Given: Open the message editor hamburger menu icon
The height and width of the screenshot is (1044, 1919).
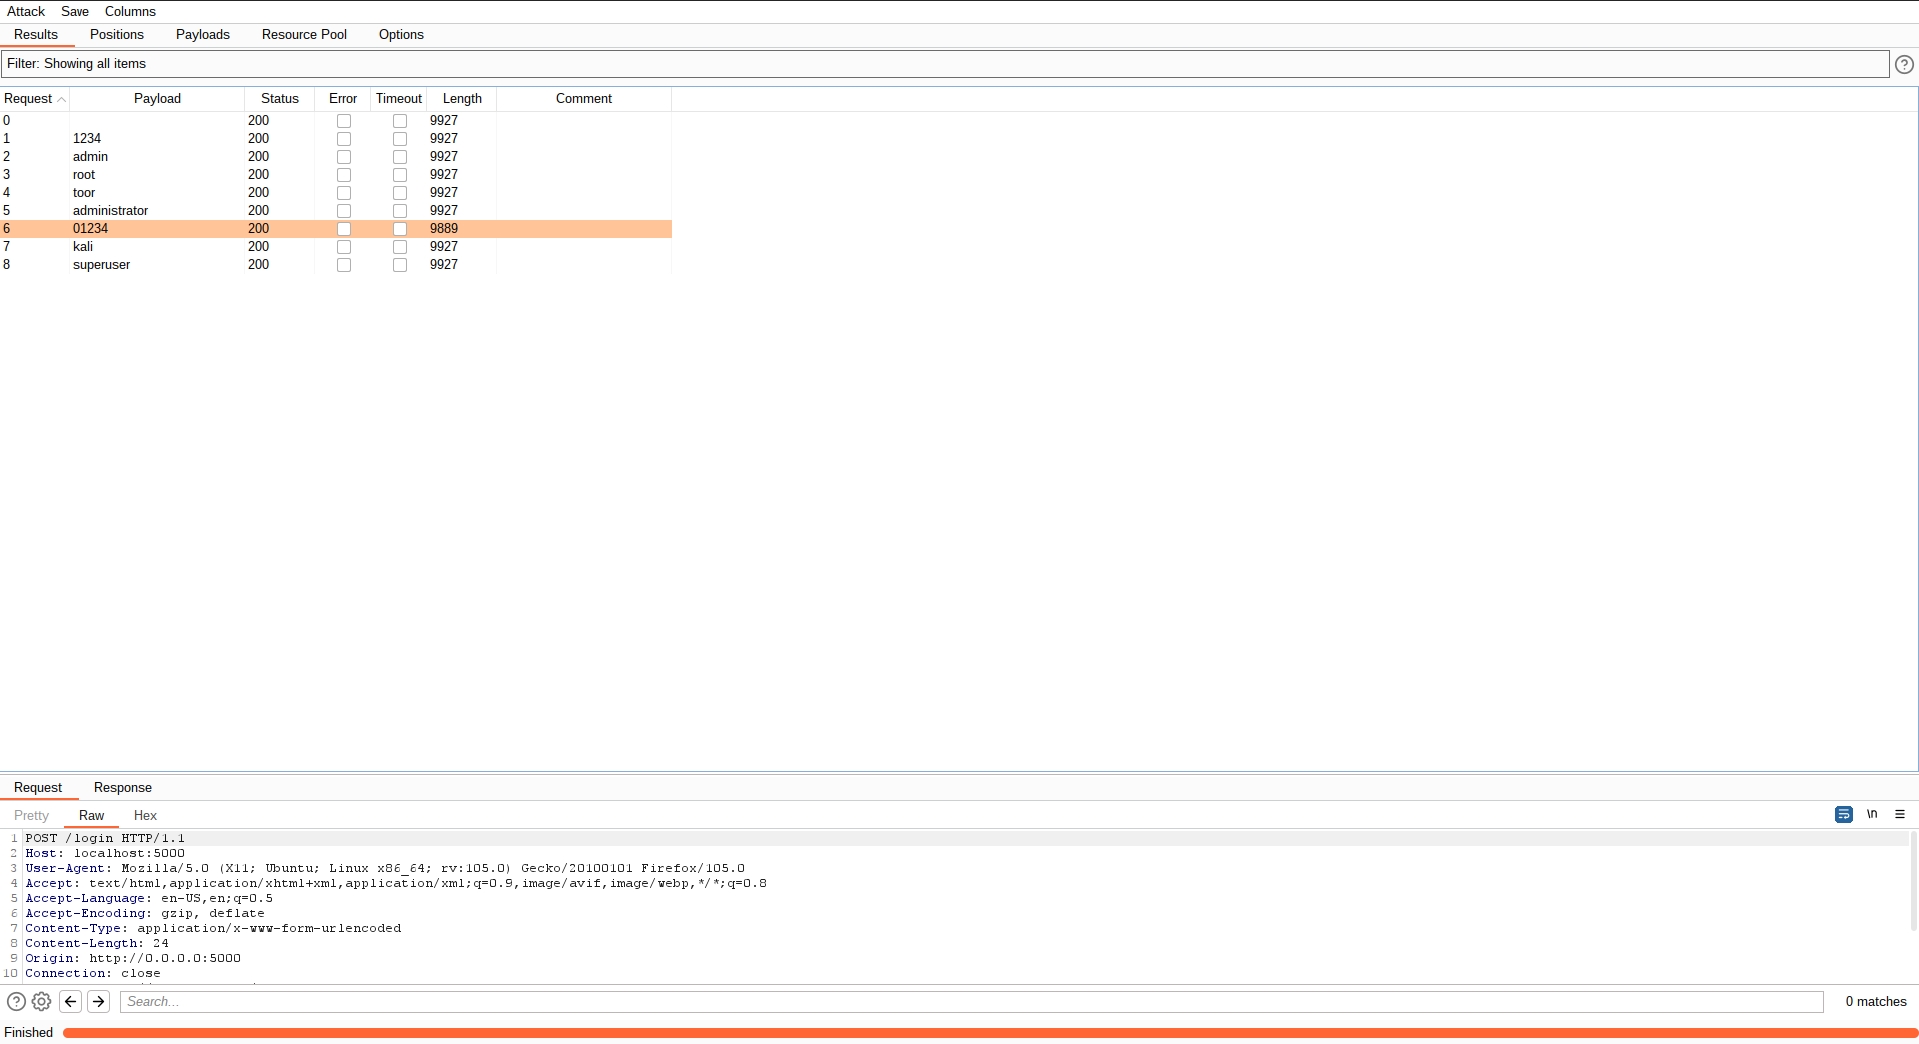Looking at the screenshot, I should 1900,814.
